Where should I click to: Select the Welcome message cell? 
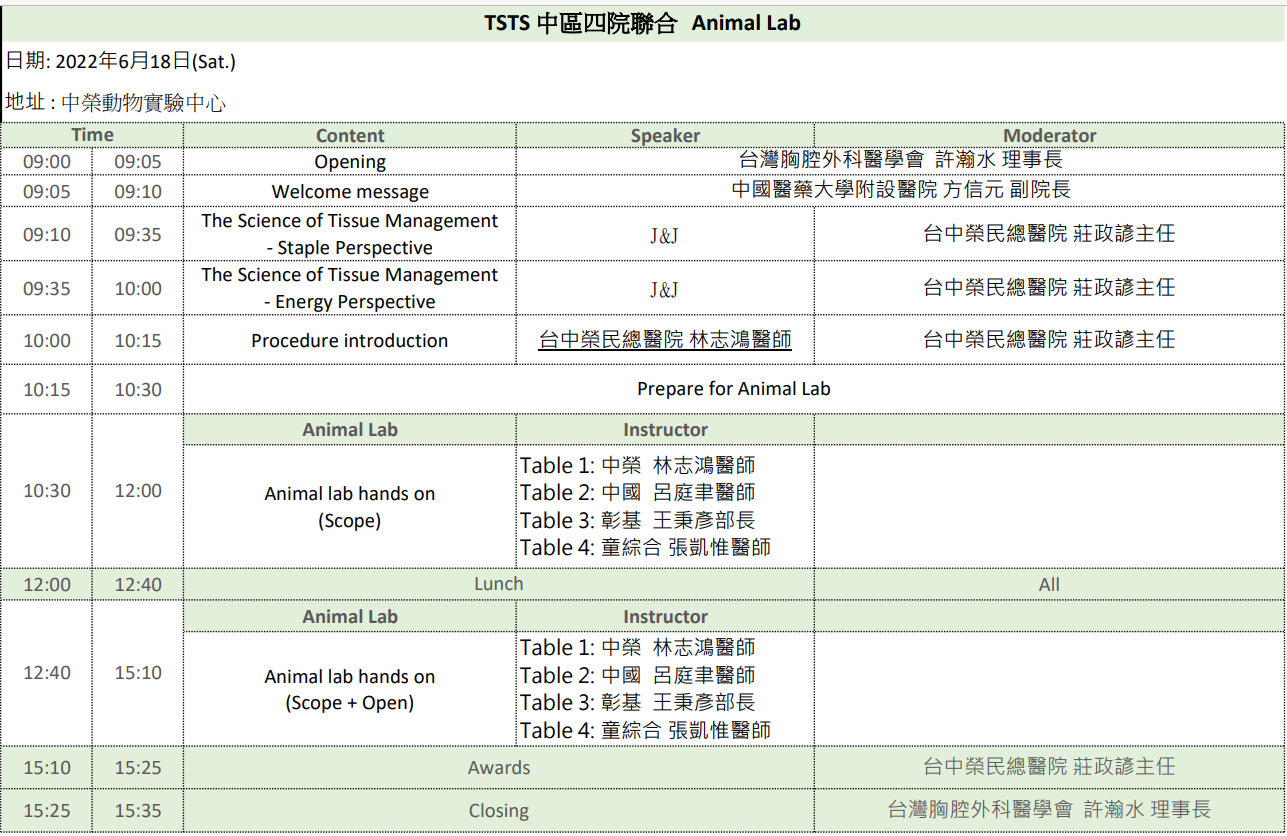pos(350,192)
